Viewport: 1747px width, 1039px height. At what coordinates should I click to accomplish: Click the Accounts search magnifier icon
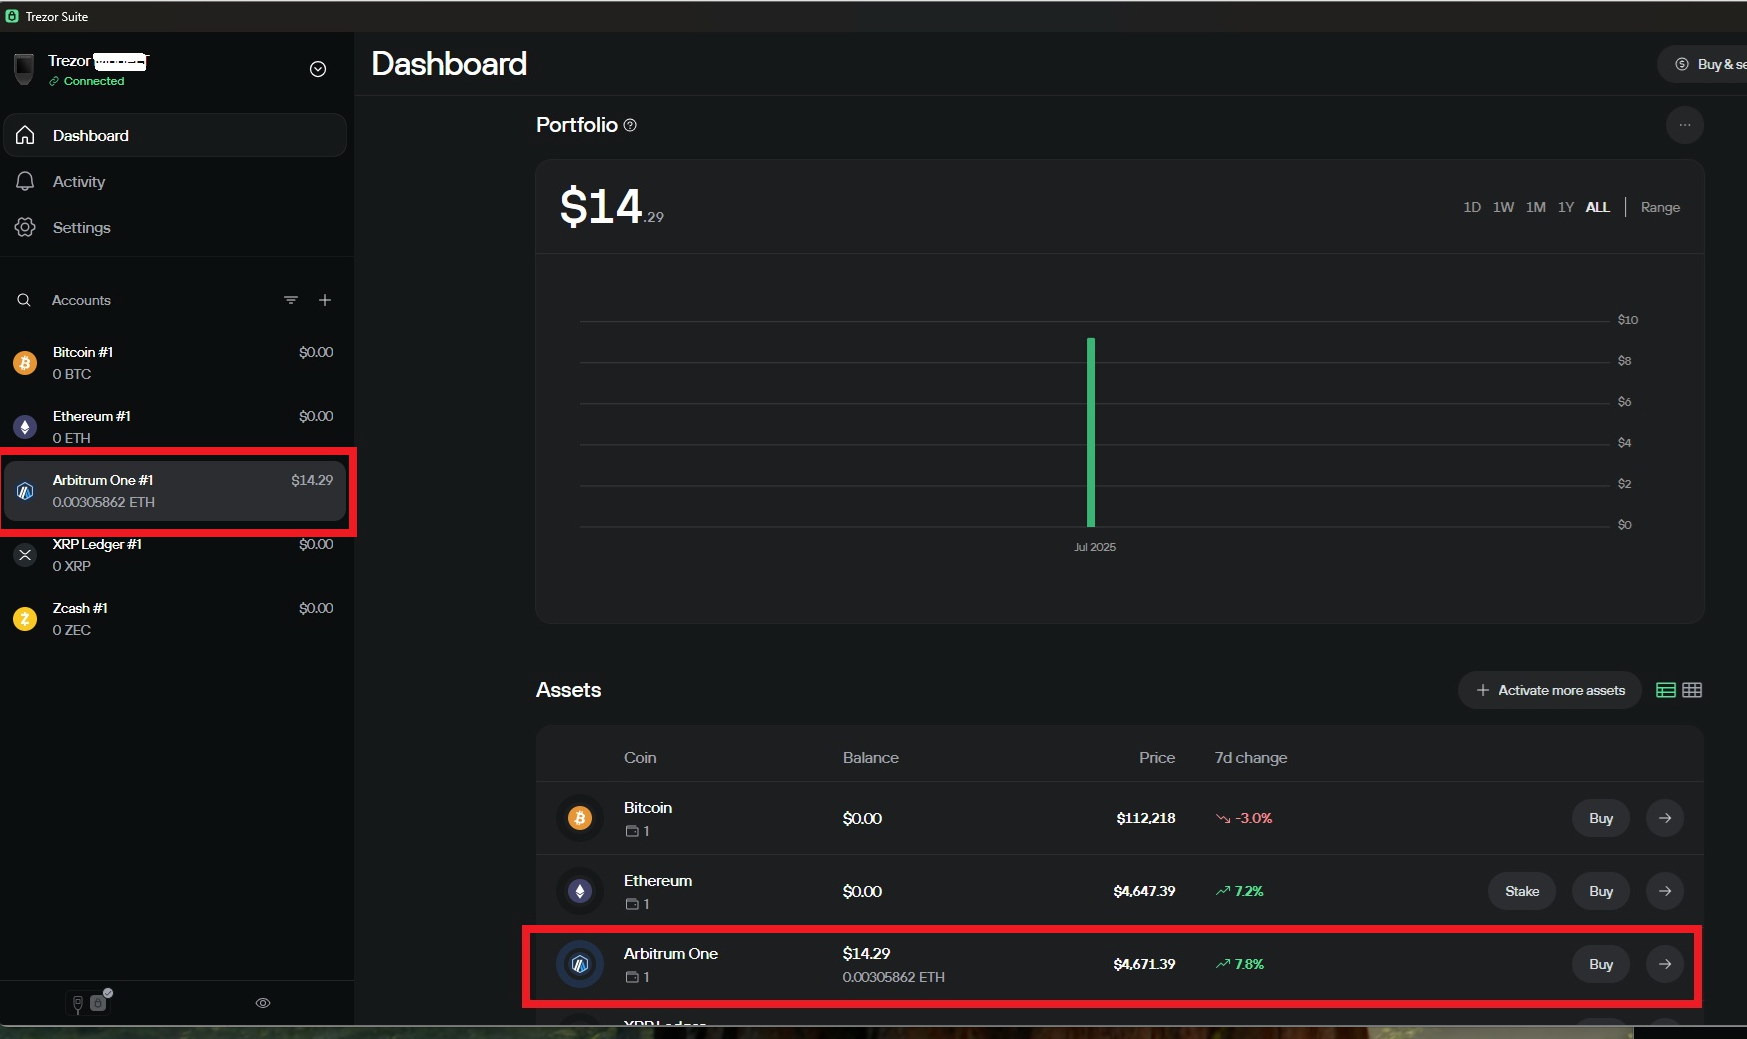[x=24, y=300]
